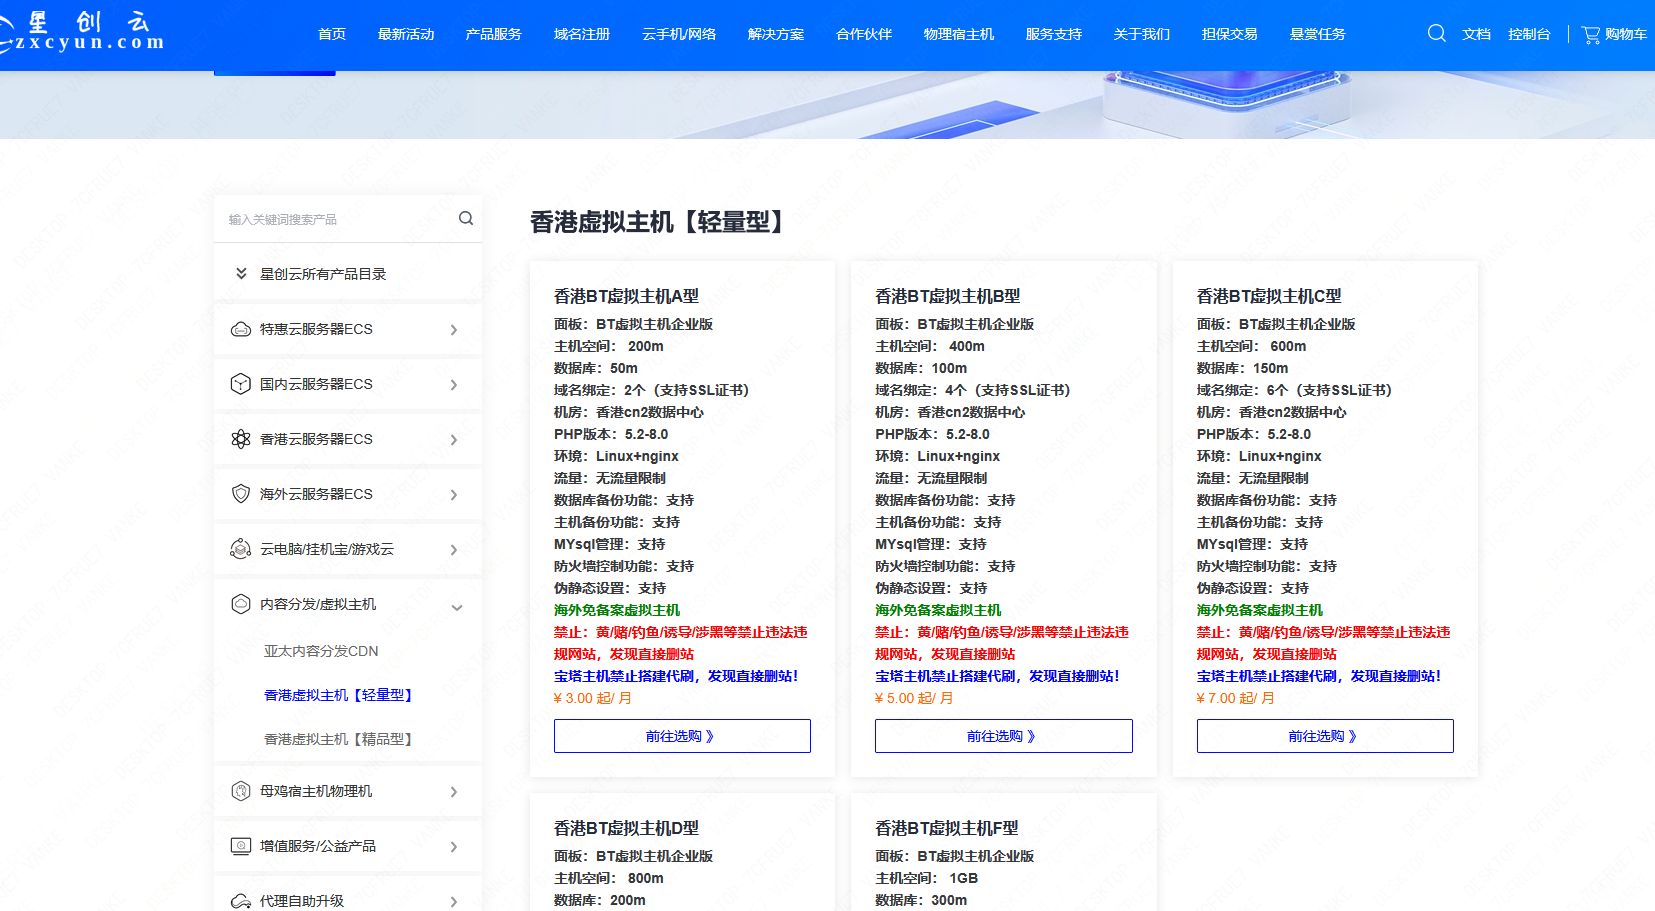Click the atom icon beside 香港云服务器ECS
Viewport: 1655px width, 911px height.
[241, 439]
